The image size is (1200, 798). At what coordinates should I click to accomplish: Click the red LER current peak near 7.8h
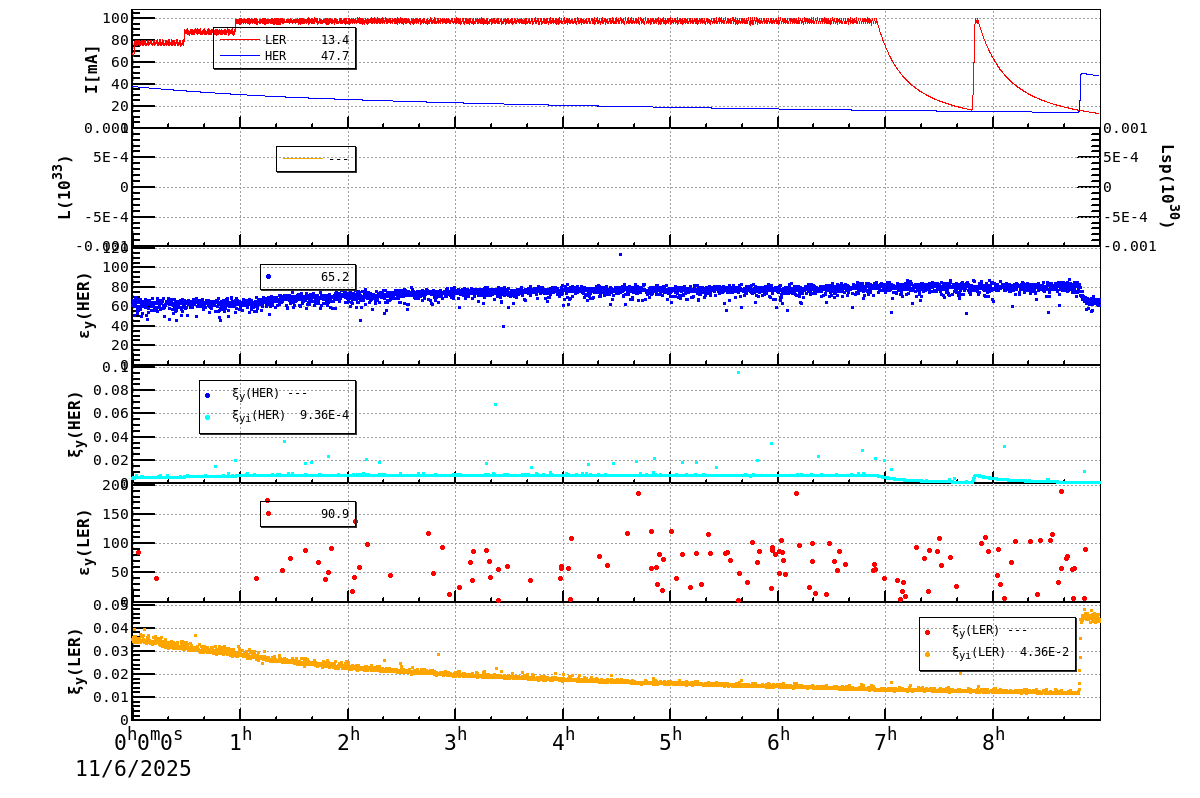(x=976, y=21)
